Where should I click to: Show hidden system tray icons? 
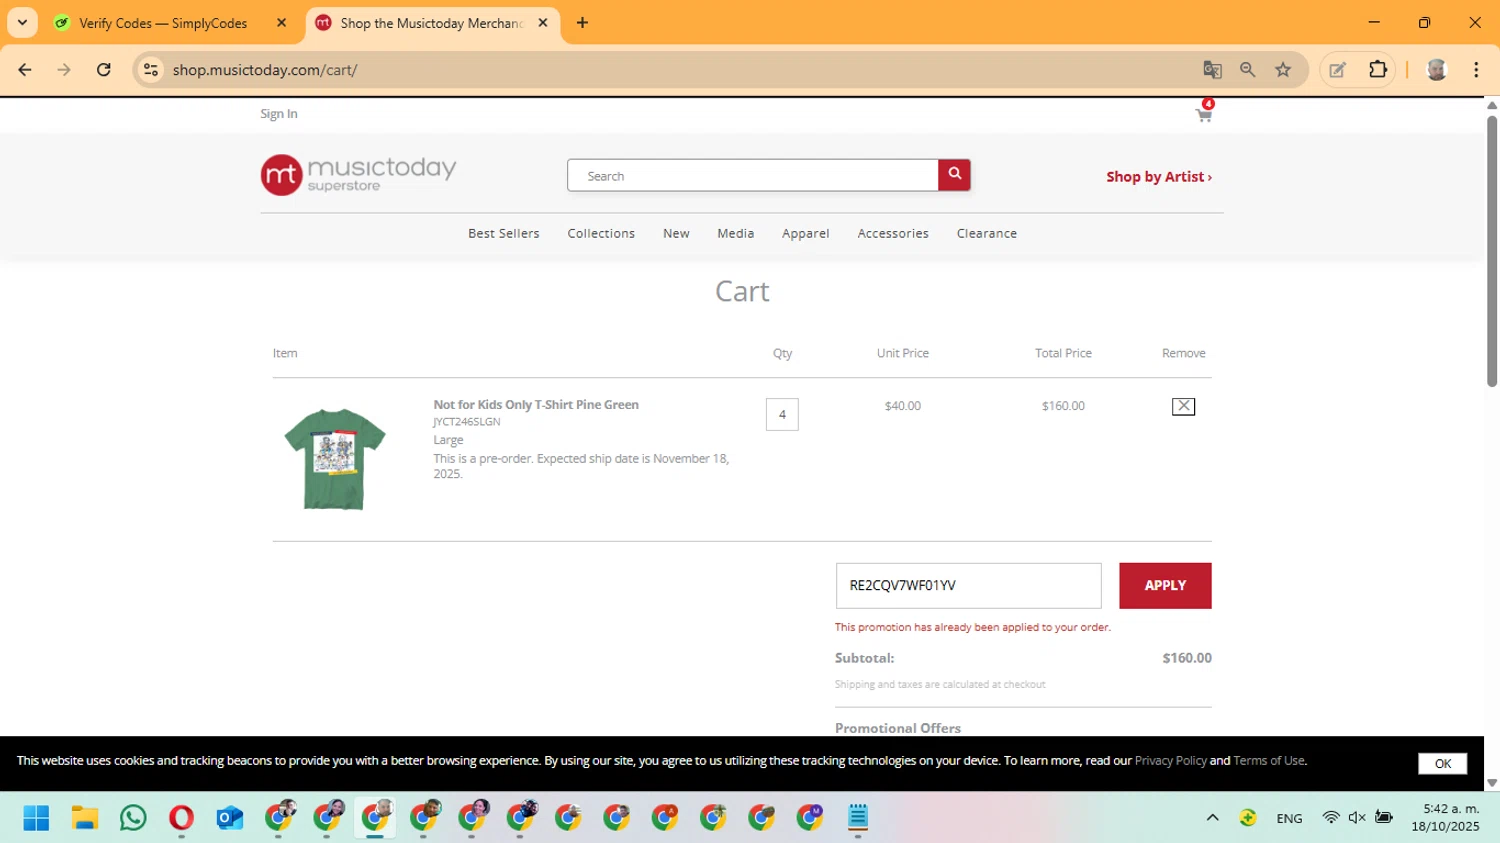[1212, 818]
